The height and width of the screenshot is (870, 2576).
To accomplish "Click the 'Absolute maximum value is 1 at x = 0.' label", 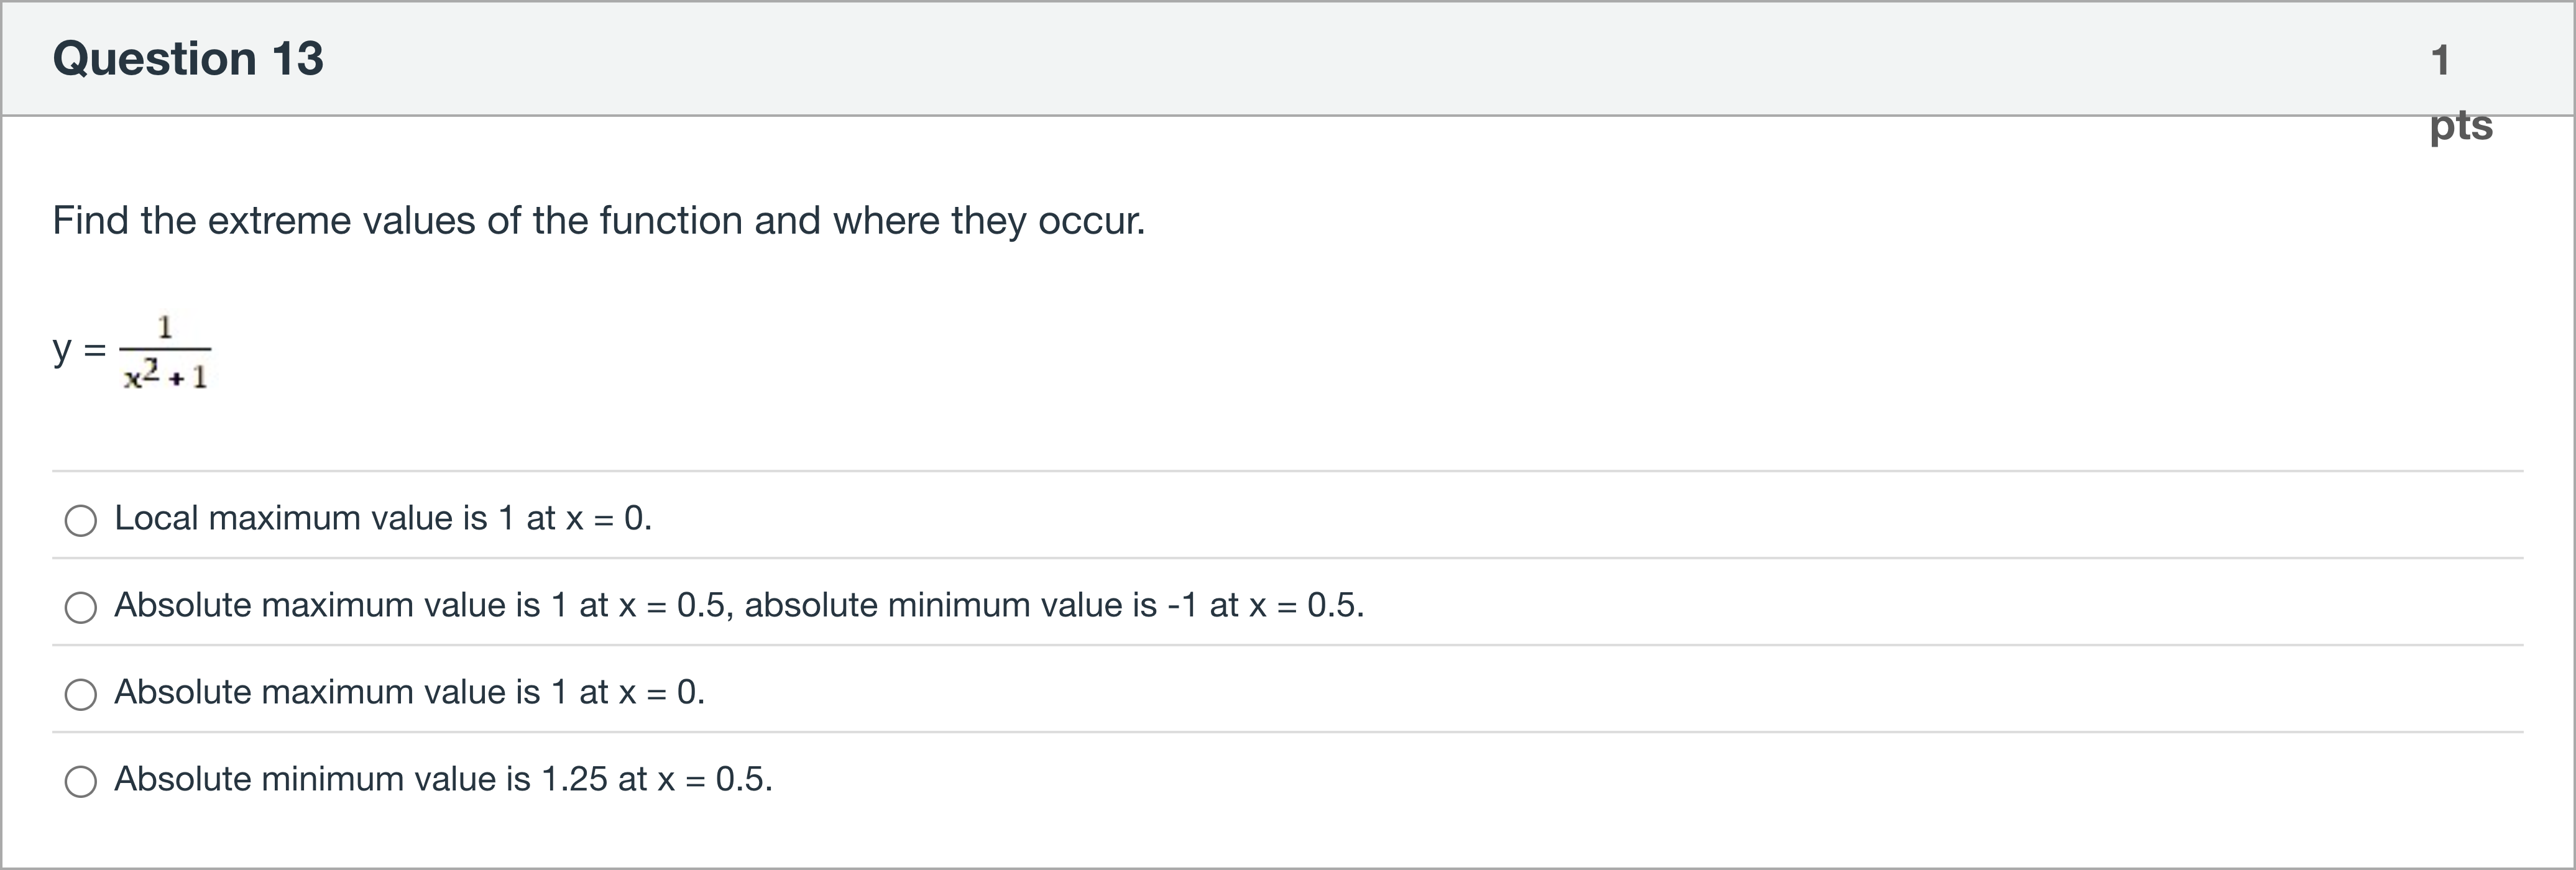I will 409,692.
